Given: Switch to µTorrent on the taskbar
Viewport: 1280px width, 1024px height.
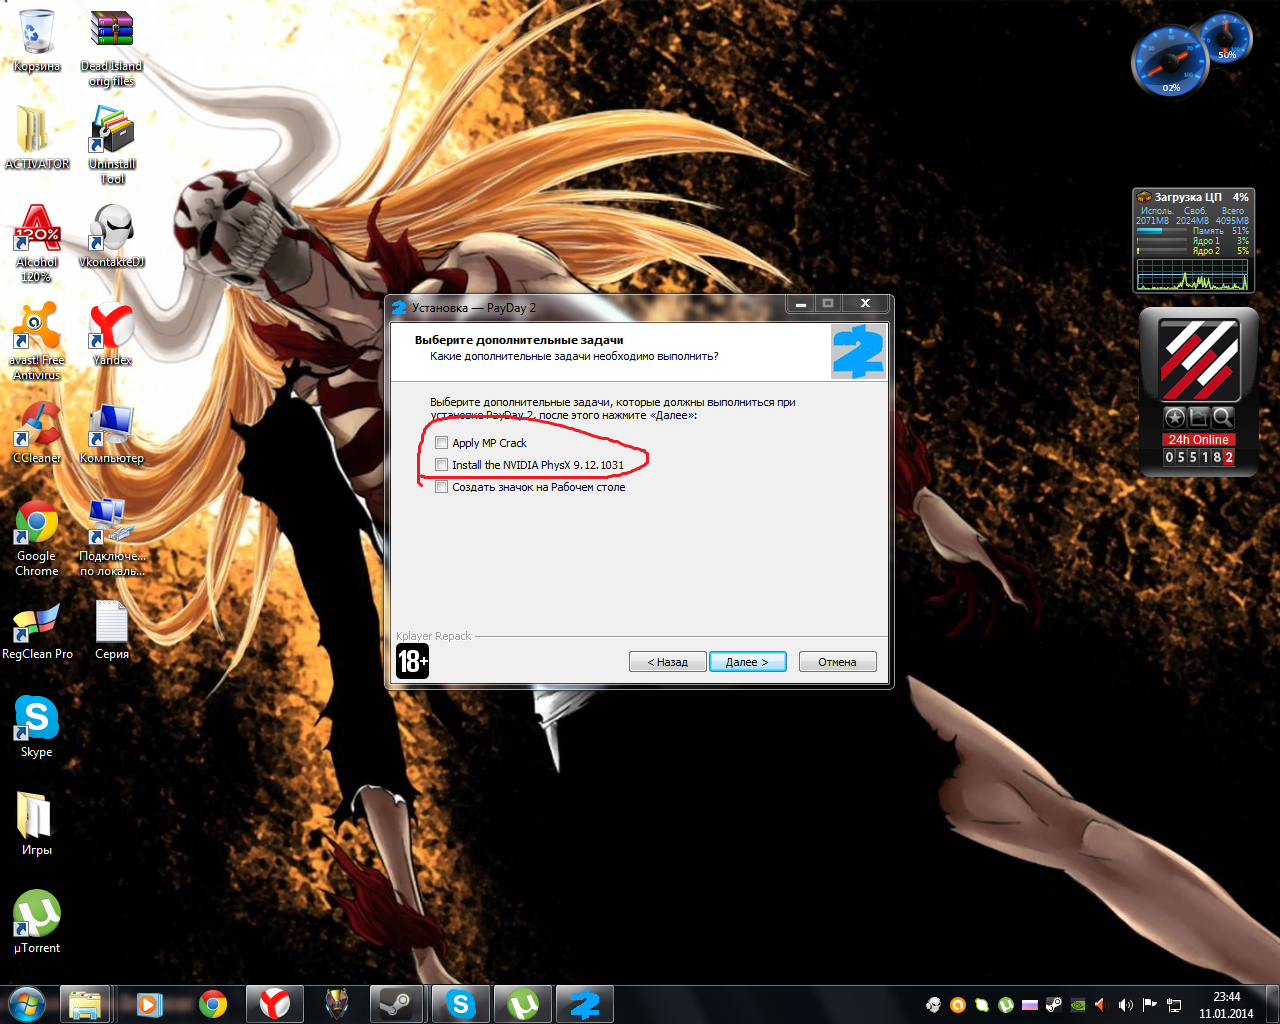Looking at the screenshot, I should 523,1004.
